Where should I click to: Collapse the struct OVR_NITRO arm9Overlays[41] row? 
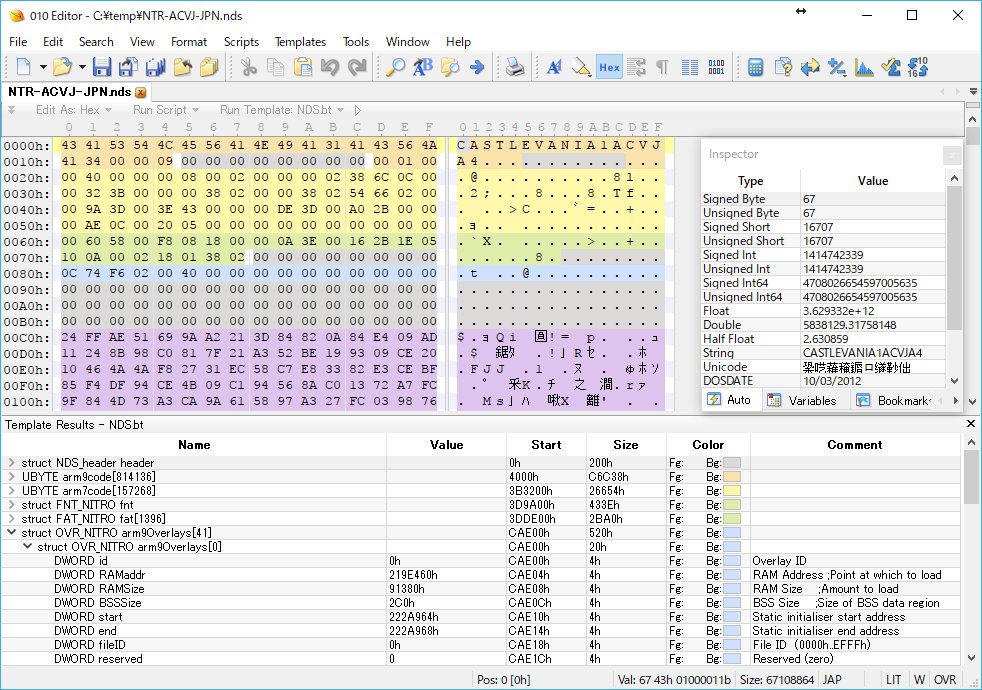[x=11, y=533]
